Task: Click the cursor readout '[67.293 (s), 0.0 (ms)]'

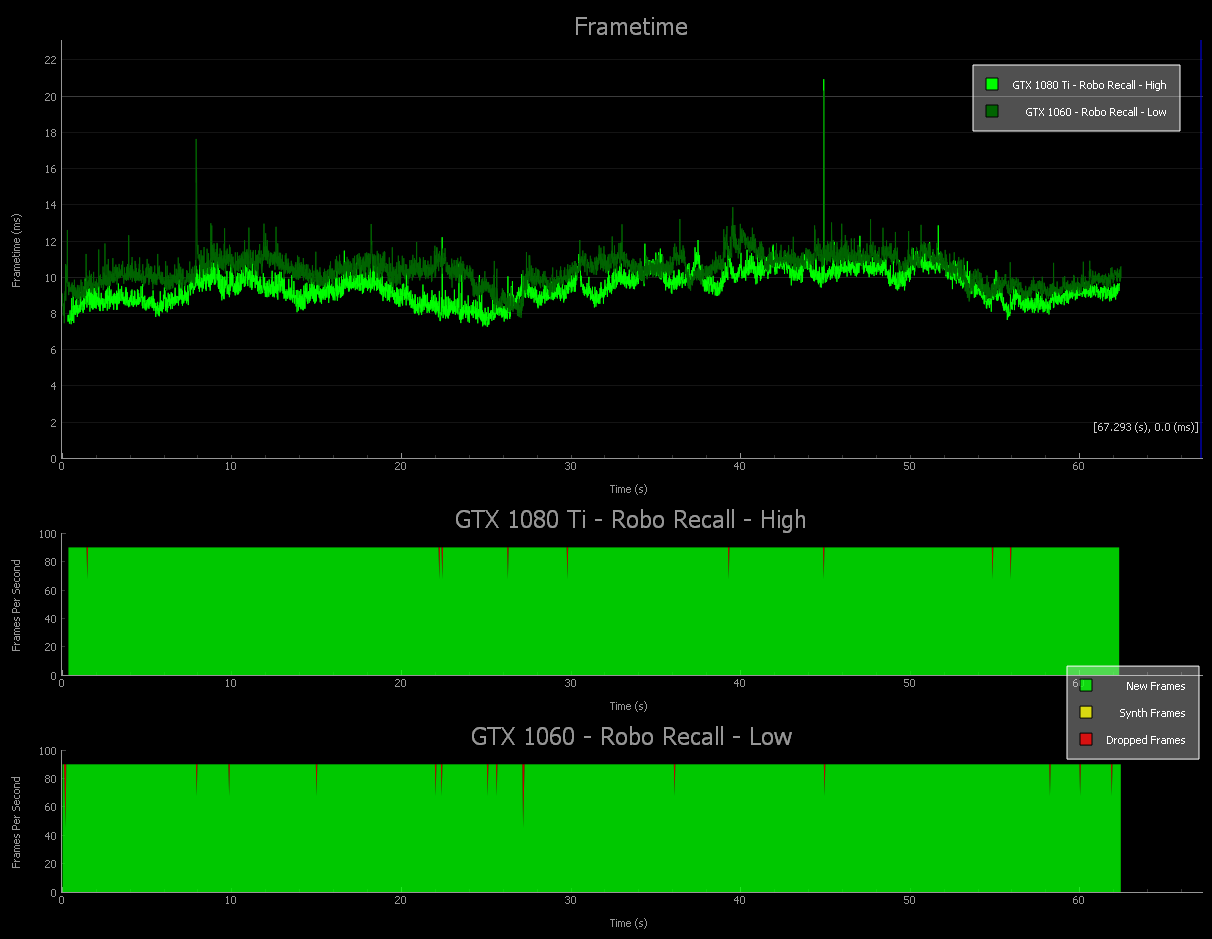Action: click(1146, 427)
